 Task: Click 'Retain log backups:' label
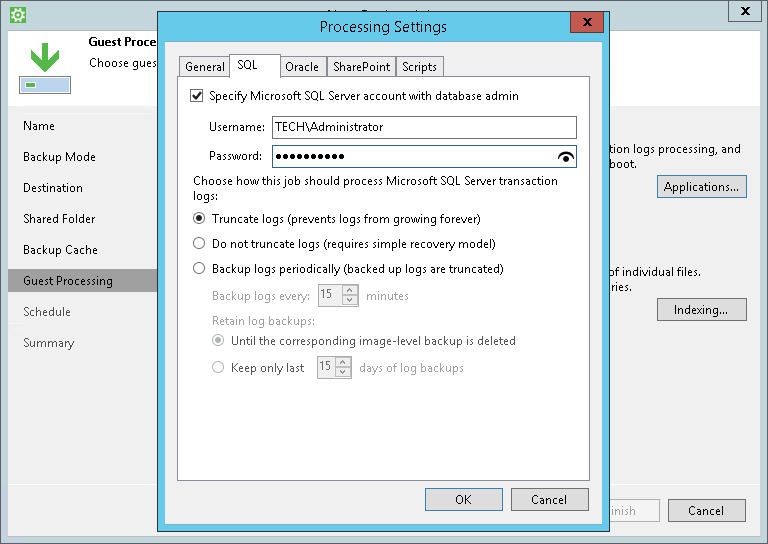point(264,321)
